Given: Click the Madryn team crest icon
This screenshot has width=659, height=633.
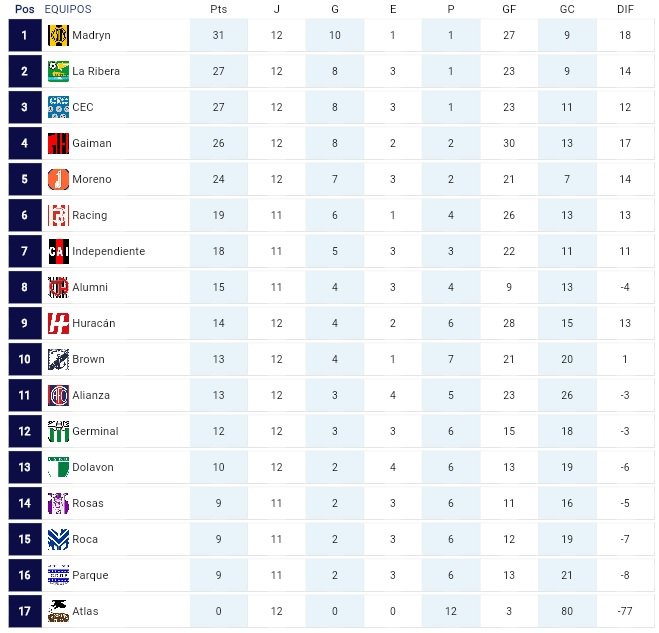Looking at the screenshot, I should point(58,35).
